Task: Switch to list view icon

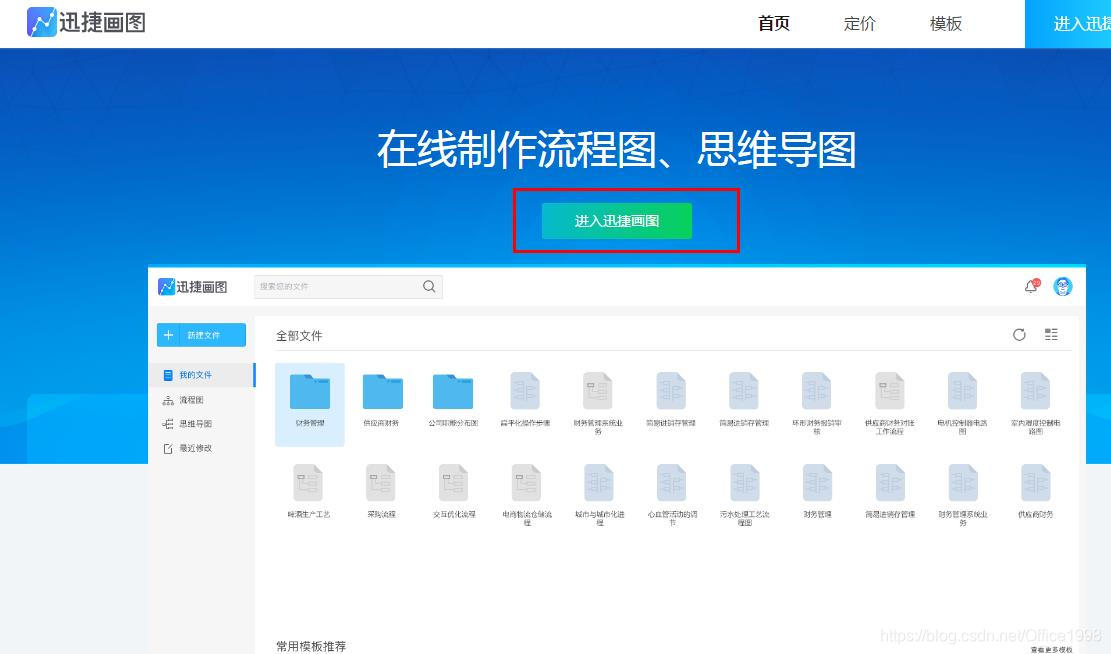Action: (1051, 334)
